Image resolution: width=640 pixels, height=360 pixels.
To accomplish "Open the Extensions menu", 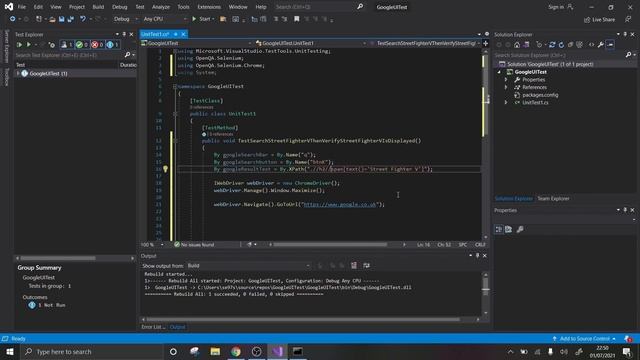I will (x=209, y=7).
